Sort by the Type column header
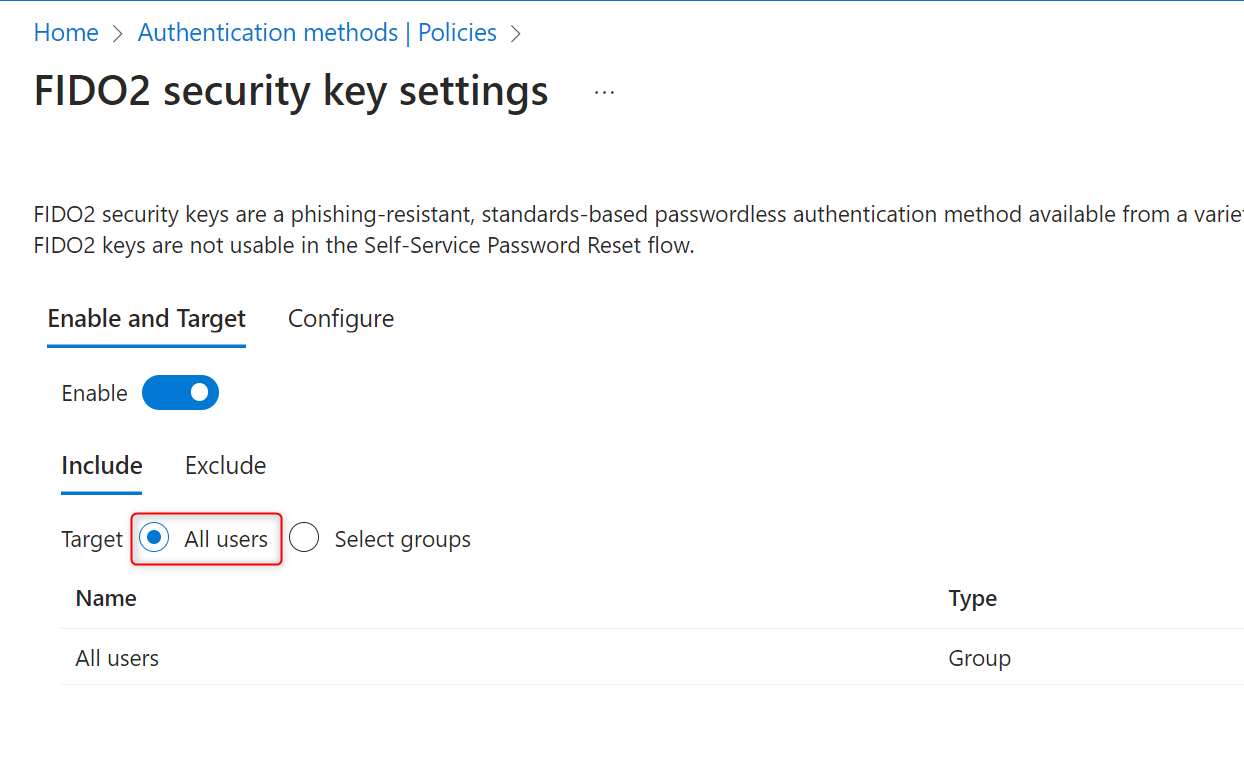 coord(973,599)
